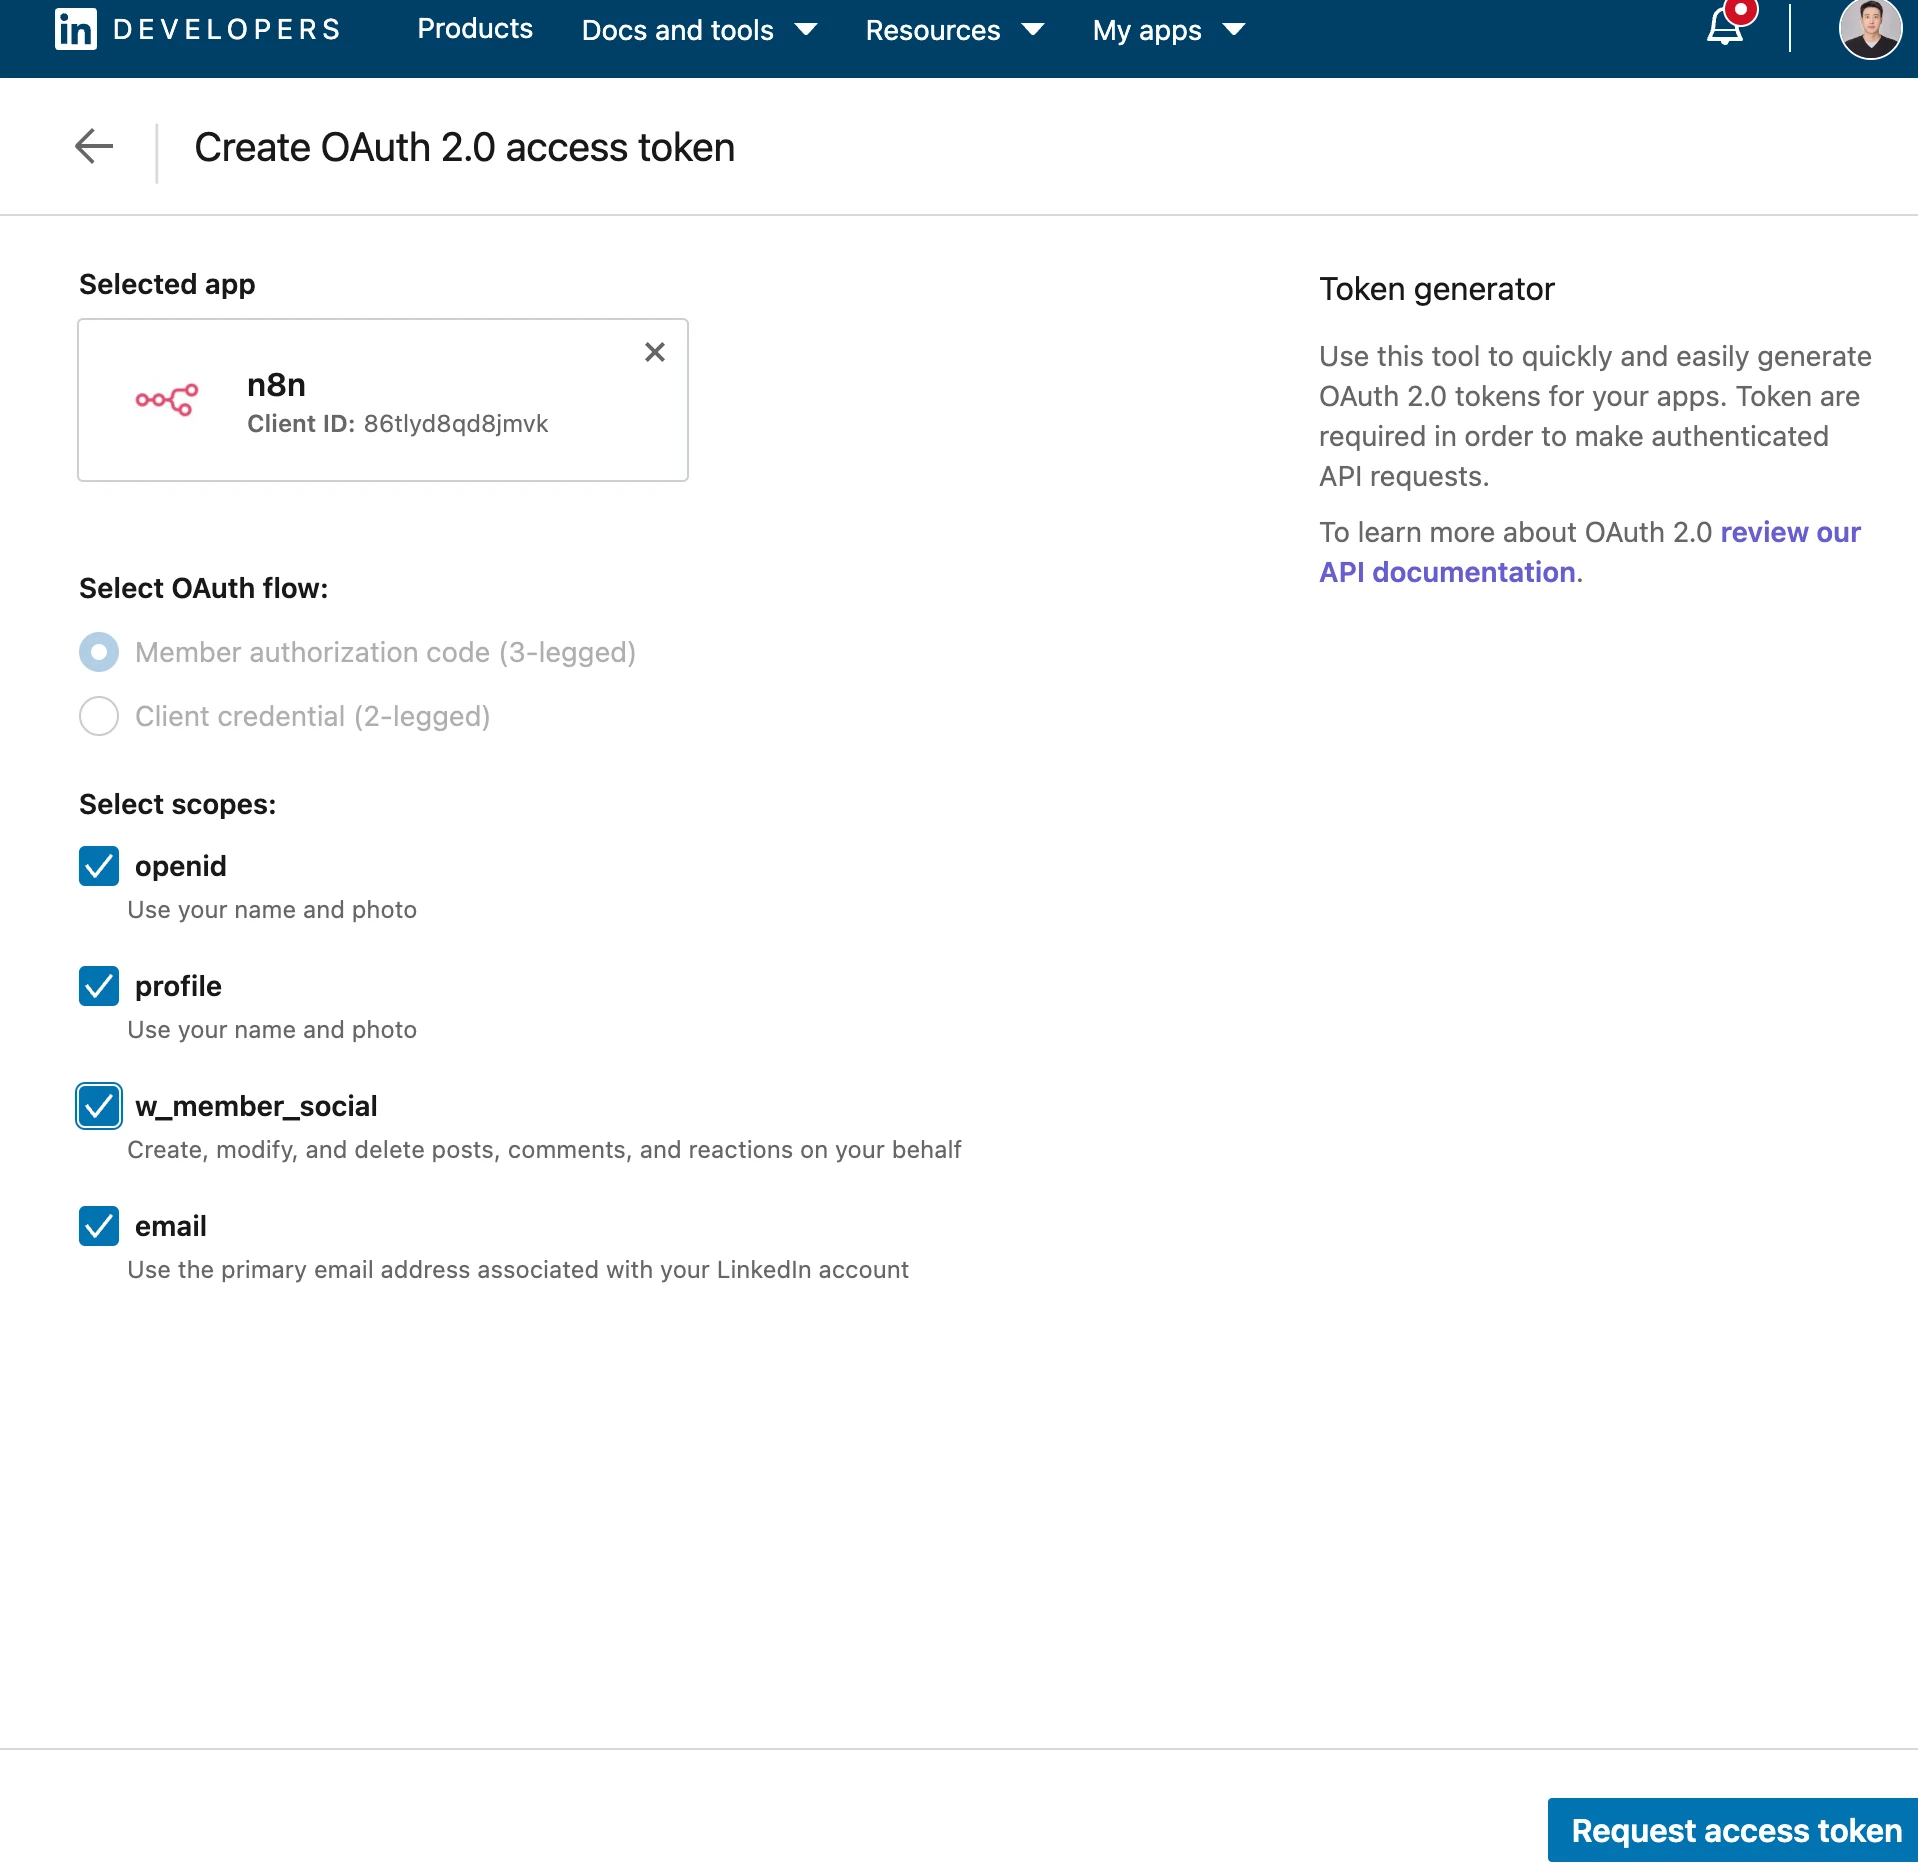Click the n8n app name
The height and width of the screenshot is (1866, 1918).
[277, 385]
